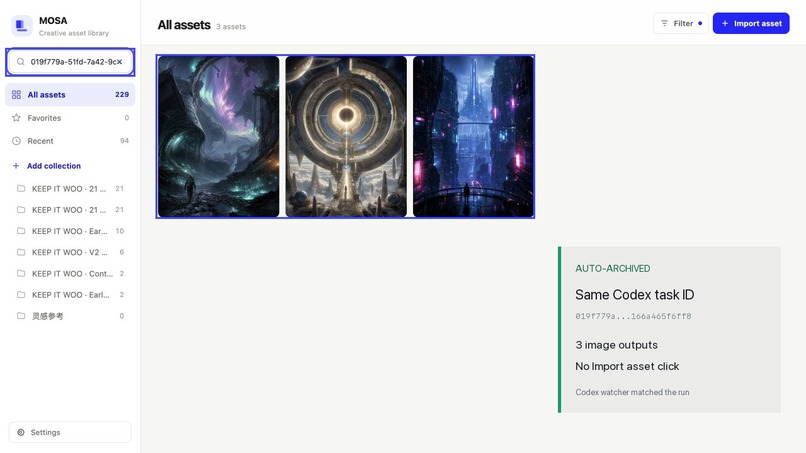Screen dimensions: 806x453
Task: Click the 'All assets' page heading
Action: pyautogui.click(x=184, y=25)
